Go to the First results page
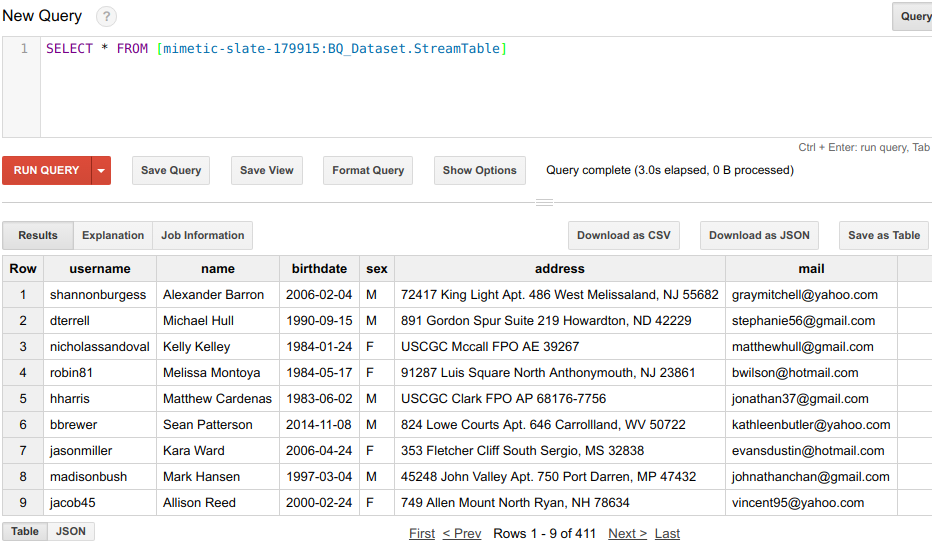Image resolution: width=932 pixels, height=548 pixels. pyautogui.click(x=422, y=534)
